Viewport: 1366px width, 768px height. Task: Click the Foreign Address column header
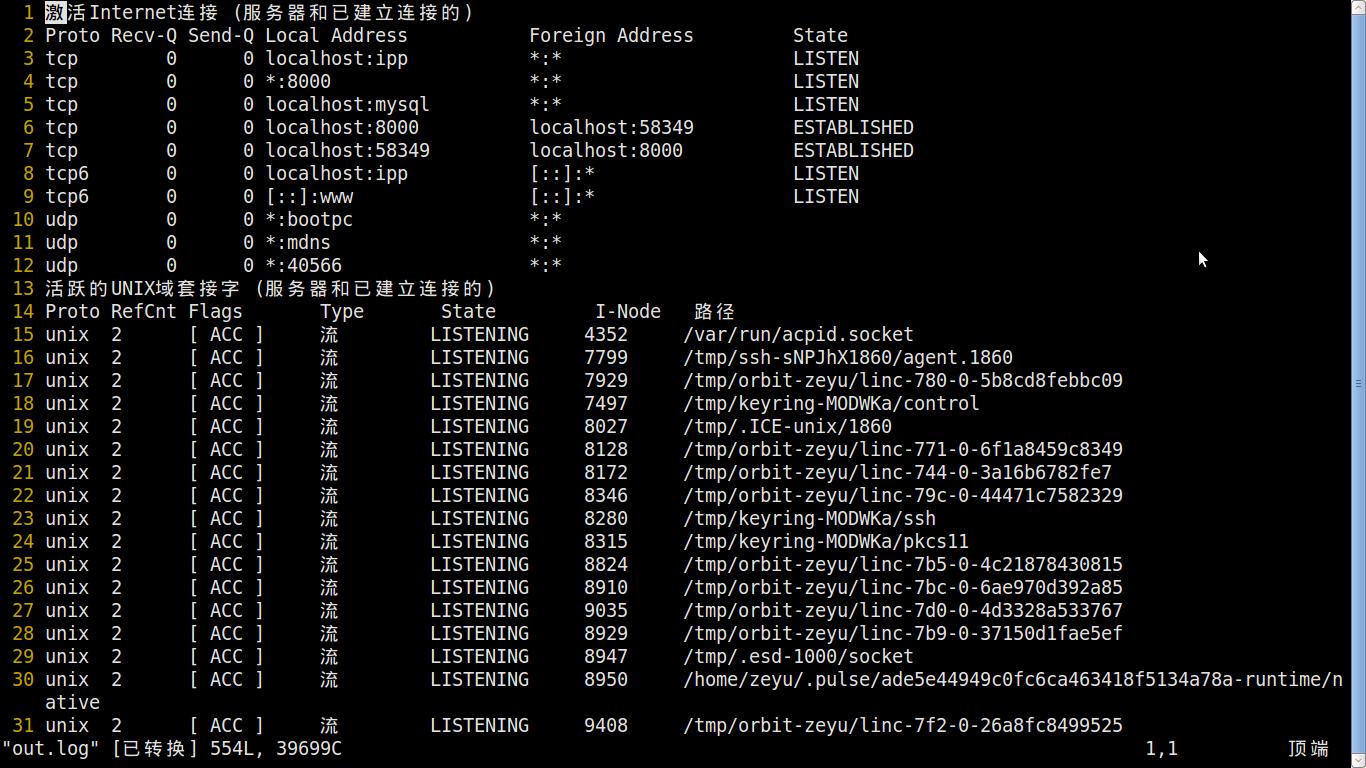tap(611, 35)
